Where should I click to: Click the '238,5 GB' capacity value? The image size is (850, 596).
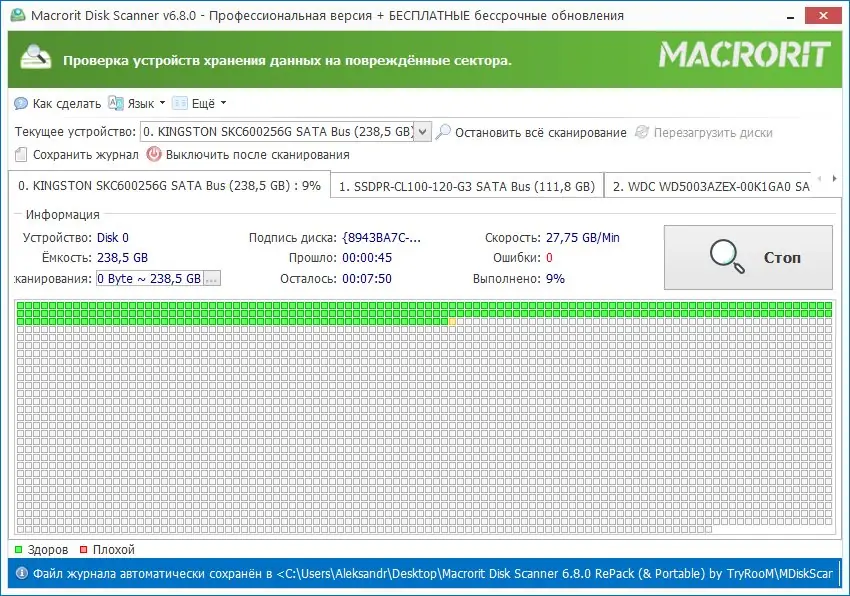click(x=122, y=258)
